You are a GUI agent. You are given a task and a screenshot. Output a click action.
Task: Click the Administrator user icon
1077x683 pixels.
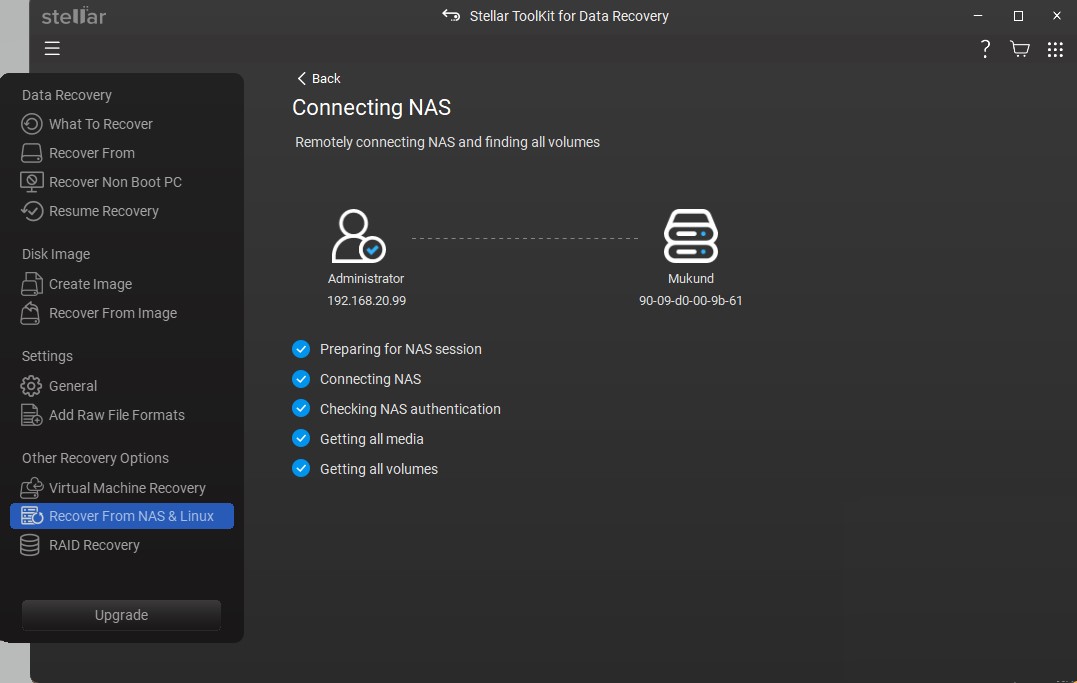[x=358, y=236]
